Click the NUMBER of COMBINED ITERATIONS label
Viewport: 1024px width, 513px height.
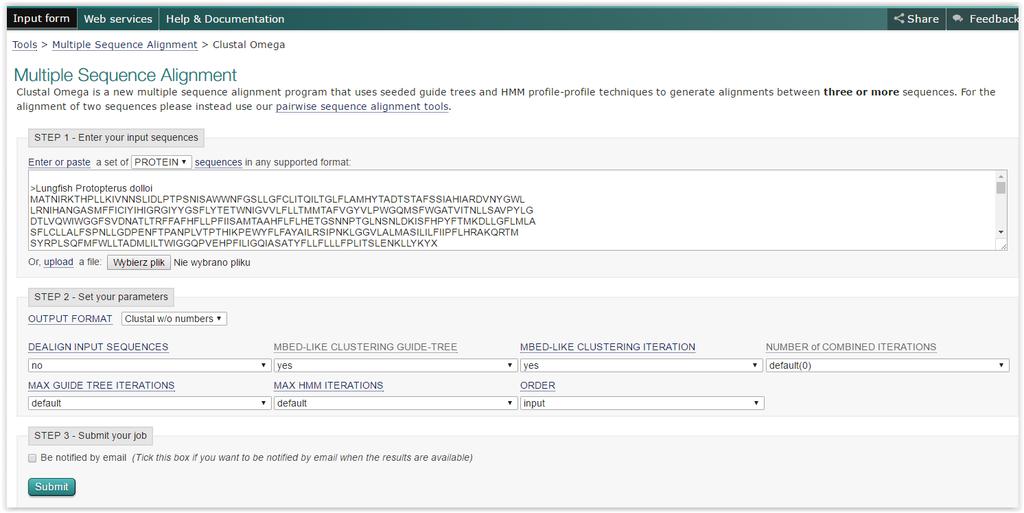[x=851, y=347]
